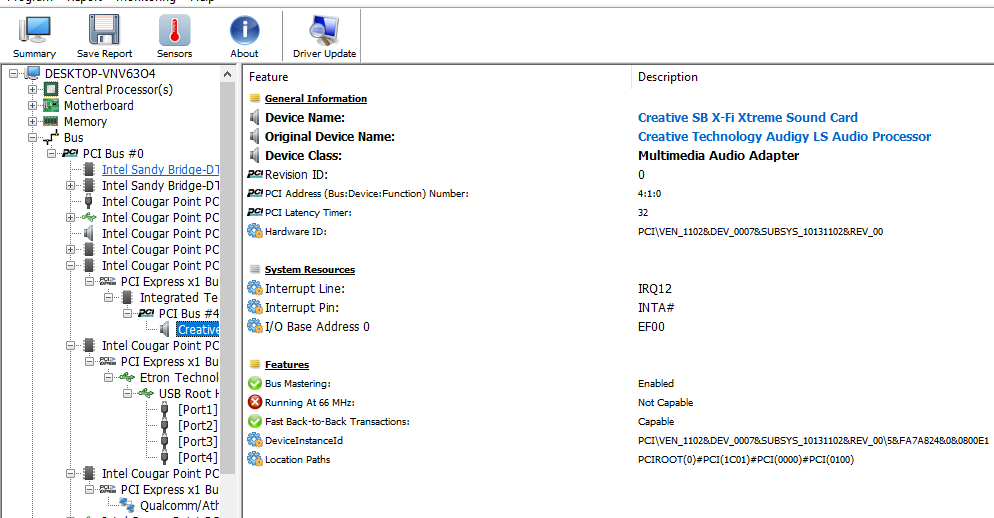Select the Central Processor(s) tree label
The image size is (994, 518).
tap(118, 89)
